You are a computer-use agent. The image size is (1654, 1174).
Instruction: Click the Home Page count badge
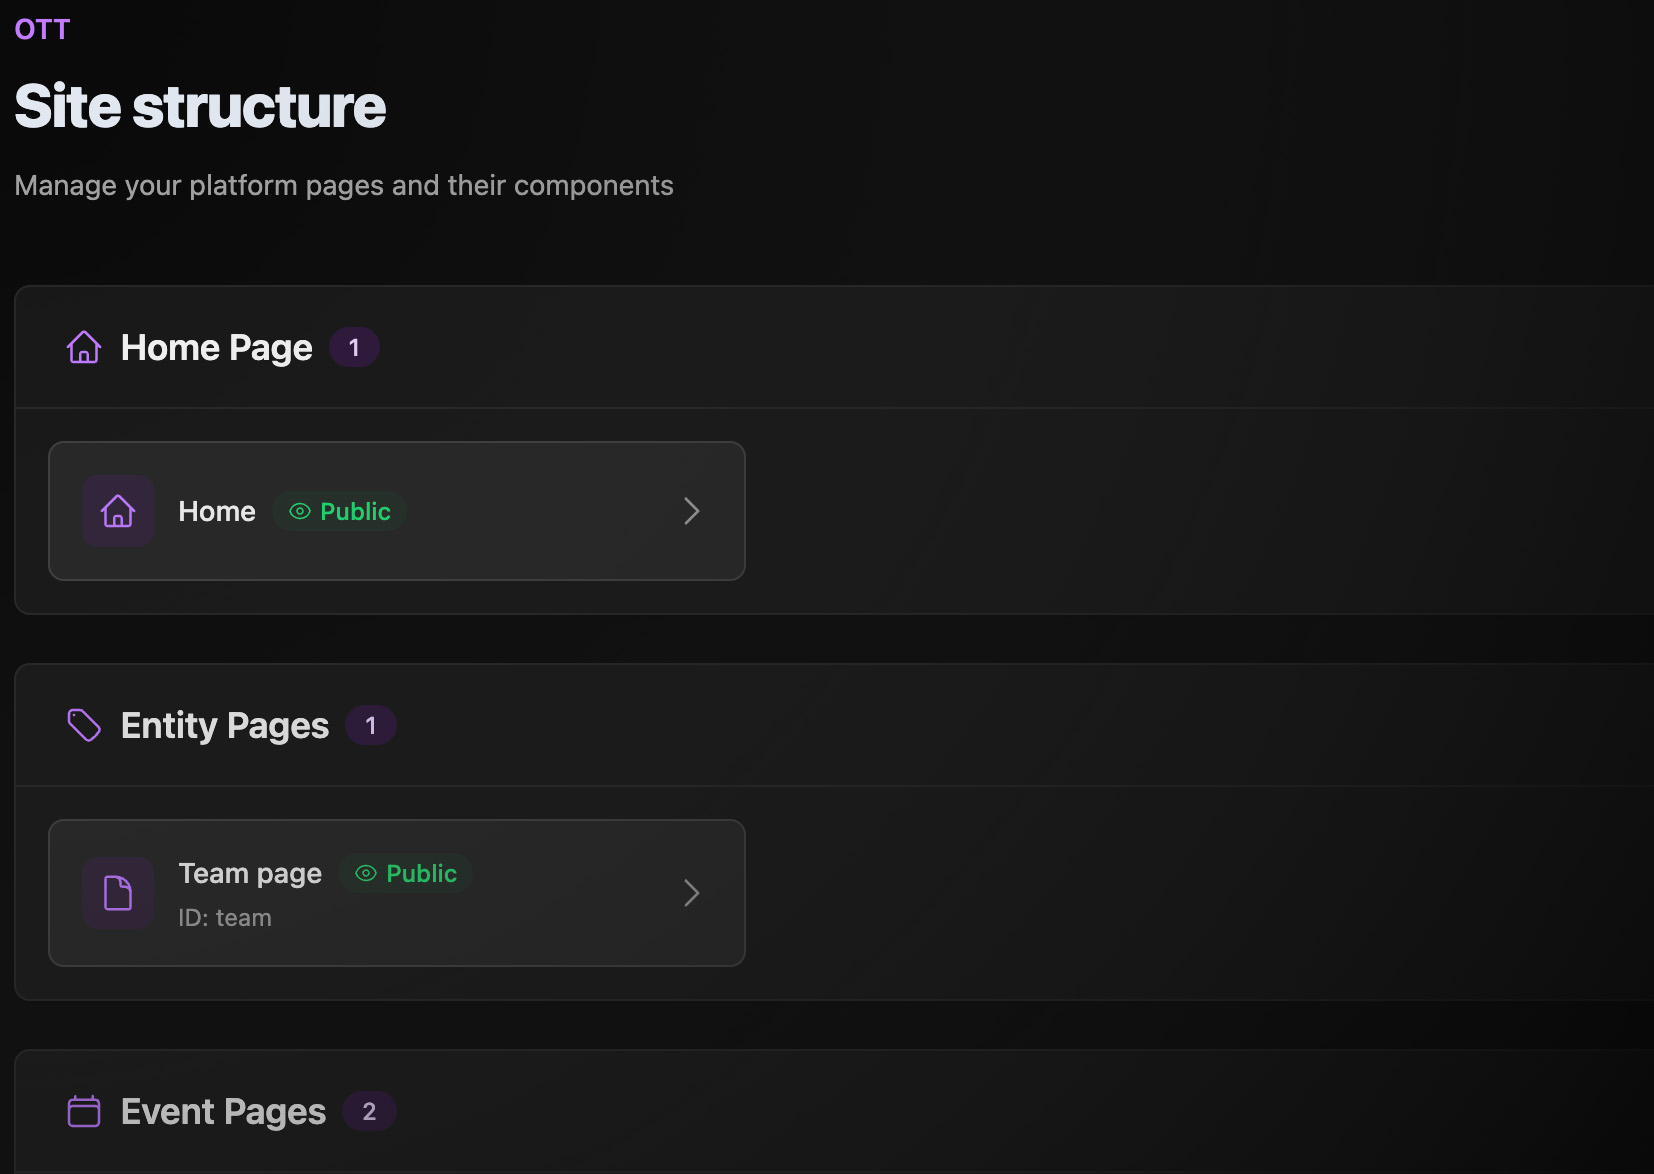point(354,347)
